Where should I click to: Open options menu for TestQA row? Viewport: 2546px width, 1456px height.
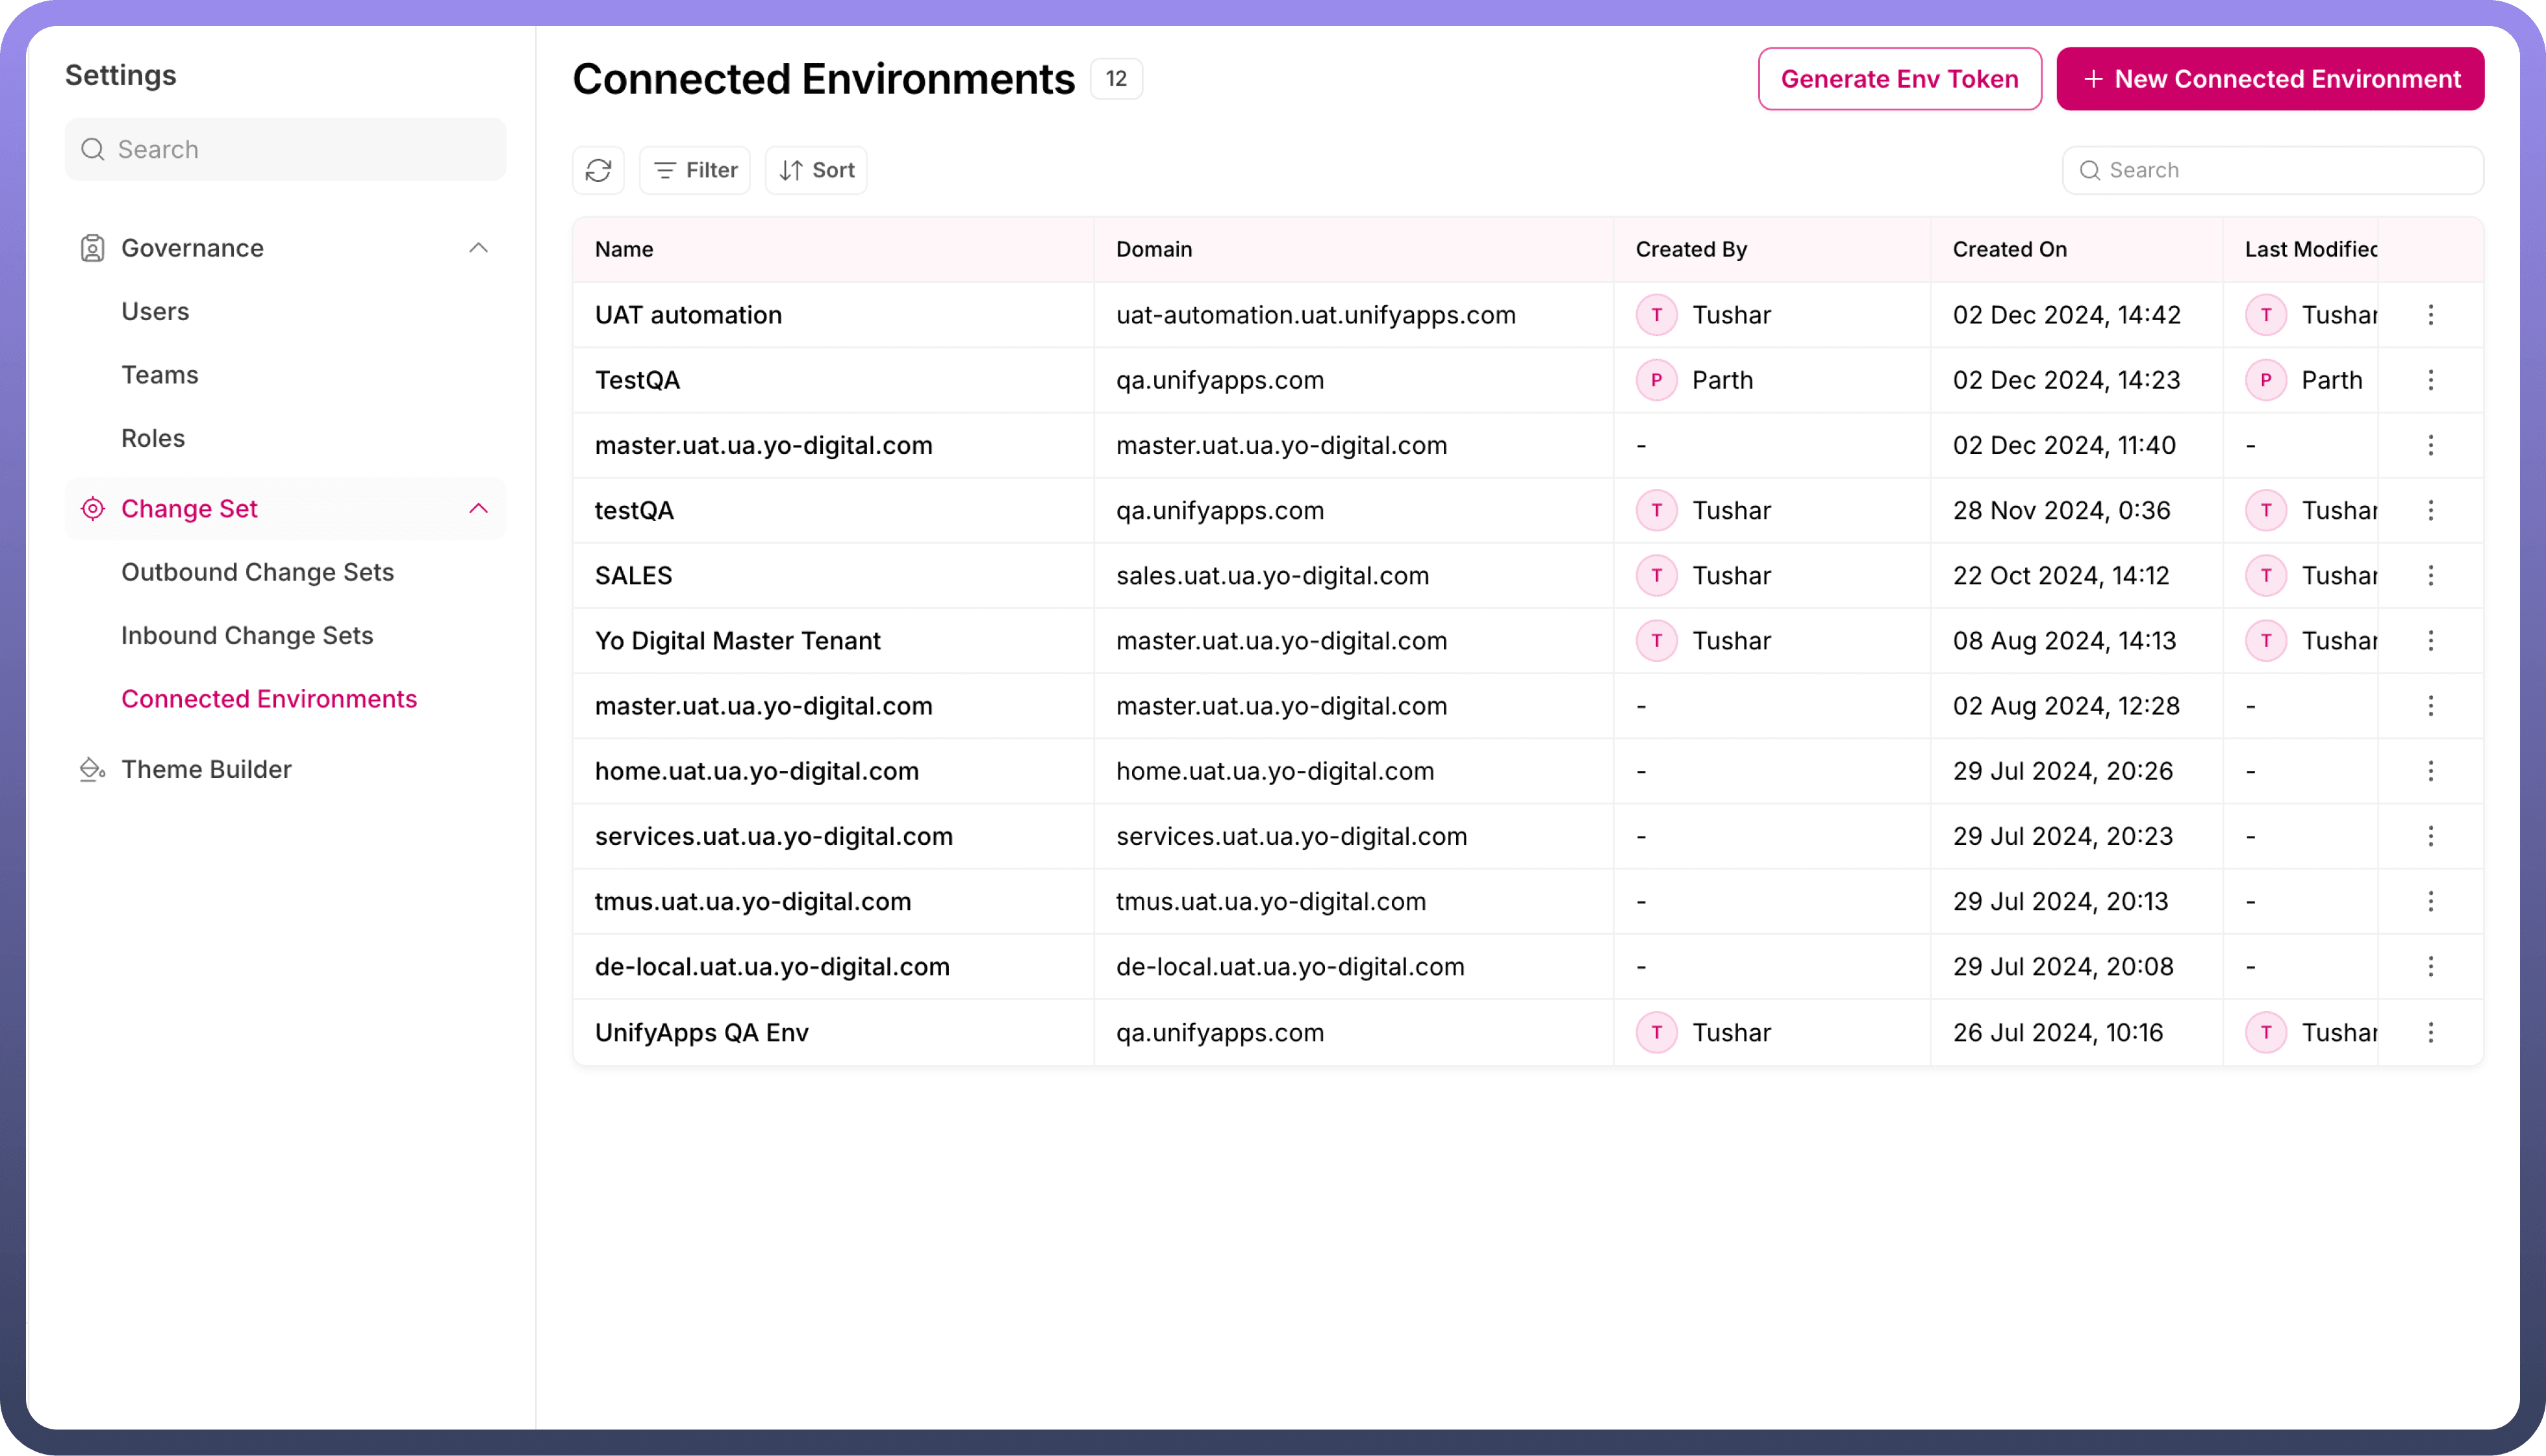coord(2430,380)
